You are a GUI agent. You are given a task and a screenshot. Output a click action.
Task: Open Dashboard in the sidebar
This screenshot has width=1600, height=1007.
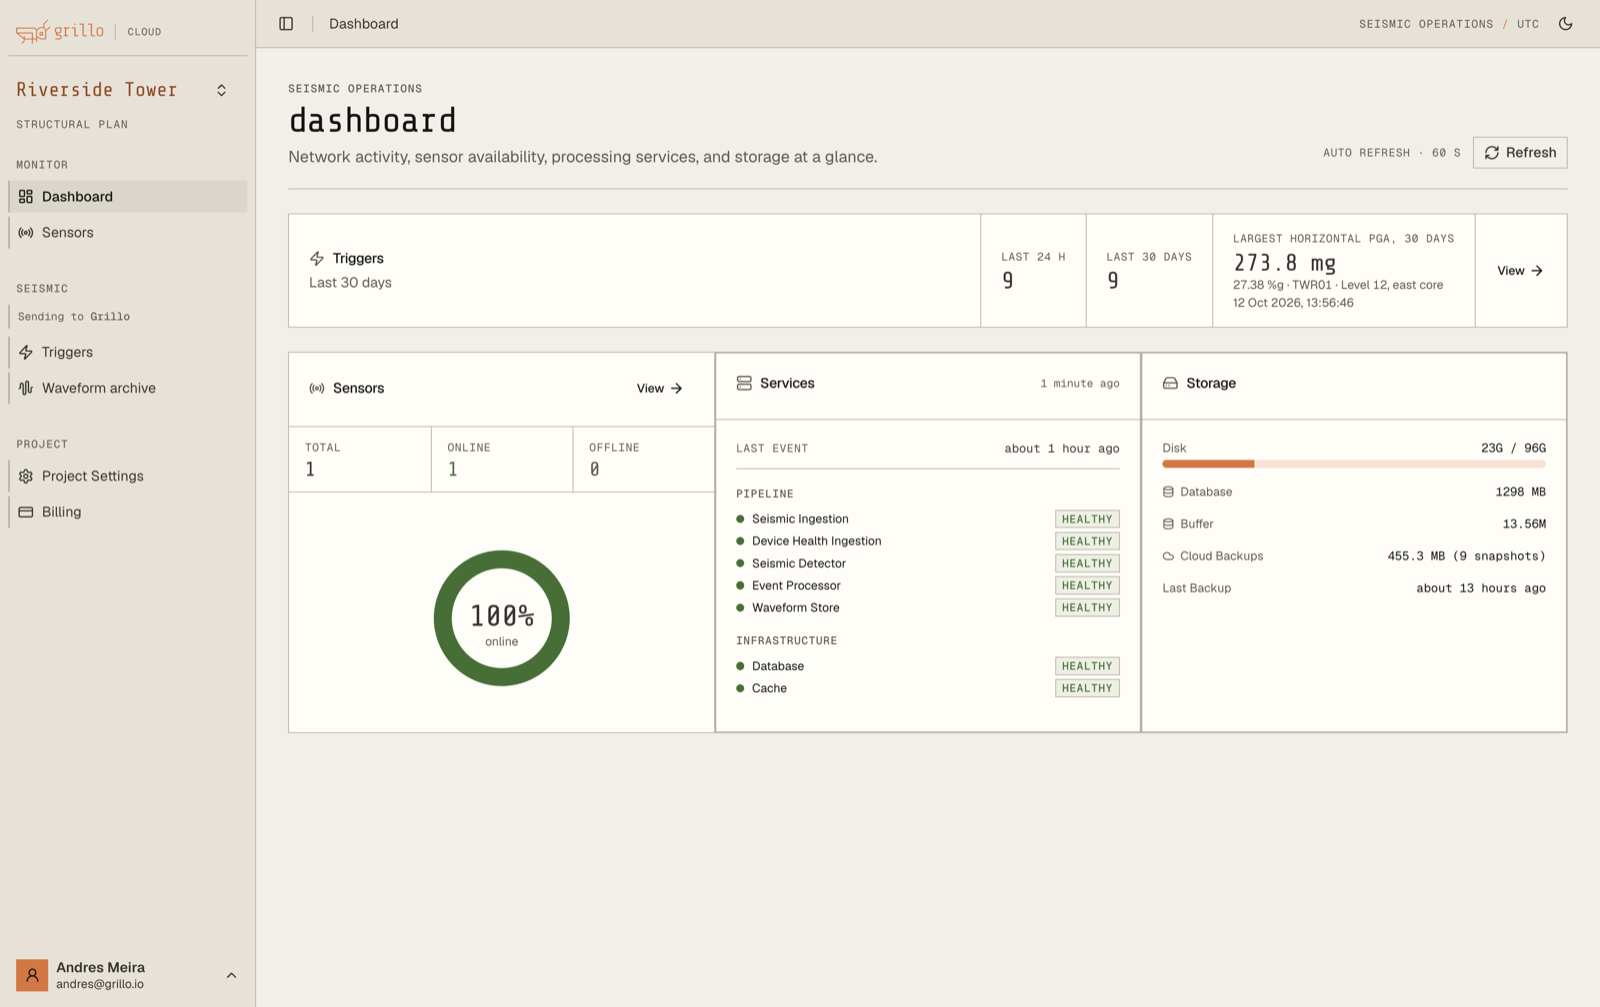pyautogui.click(x=128, y=197)
